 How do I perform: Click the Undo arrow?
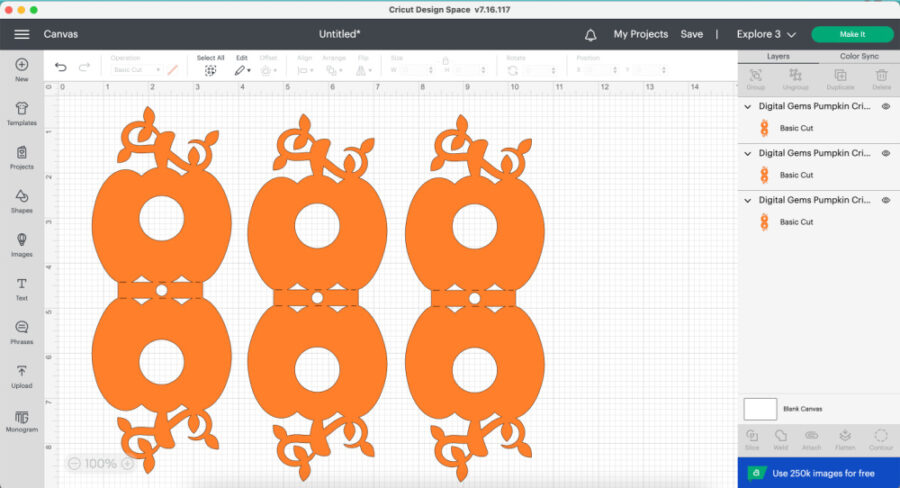(61, 68)
